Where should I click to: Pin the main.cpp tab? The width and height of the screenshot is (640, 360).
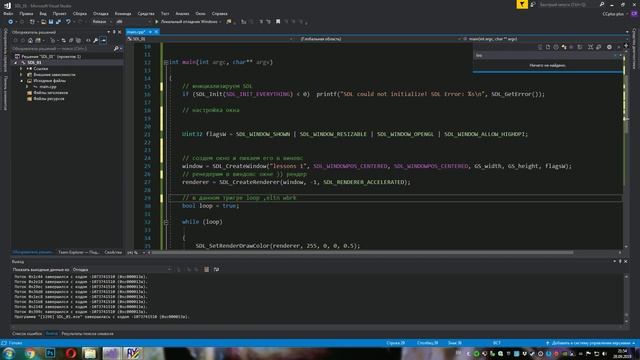pos(150,32)
